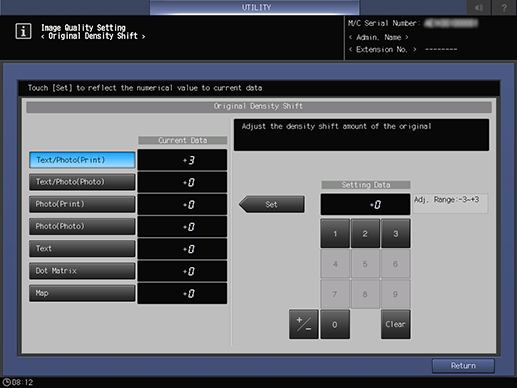Click the 08:12 time display
This screenshot has height=388, width=517.
coord(22,382)
